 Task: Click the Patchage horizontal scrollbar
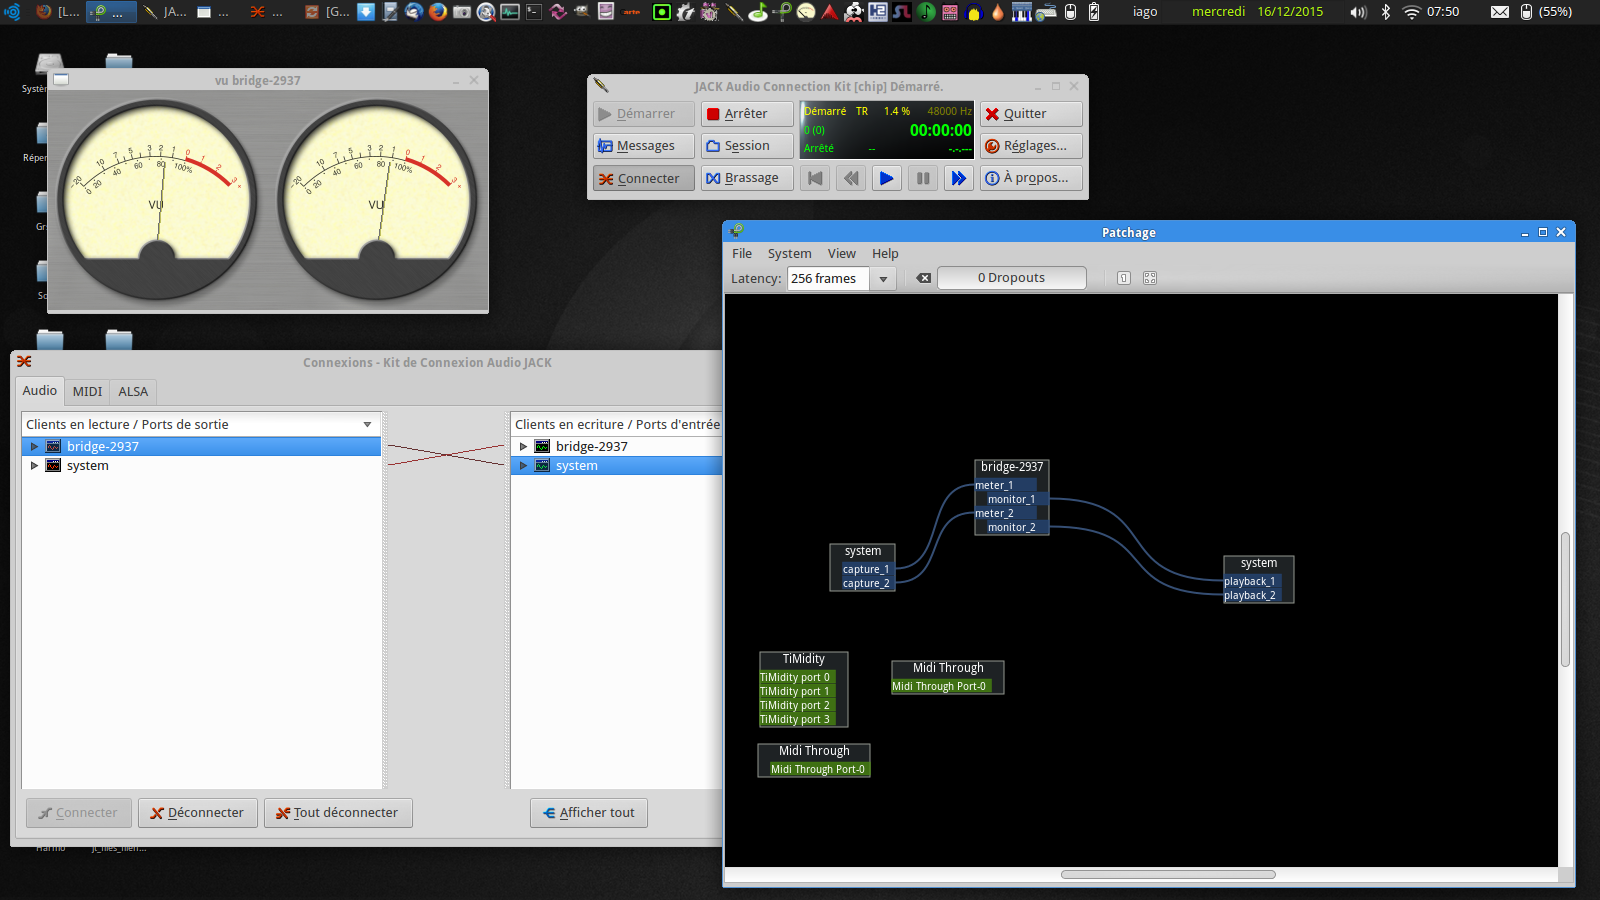[x=1167, y=874]
